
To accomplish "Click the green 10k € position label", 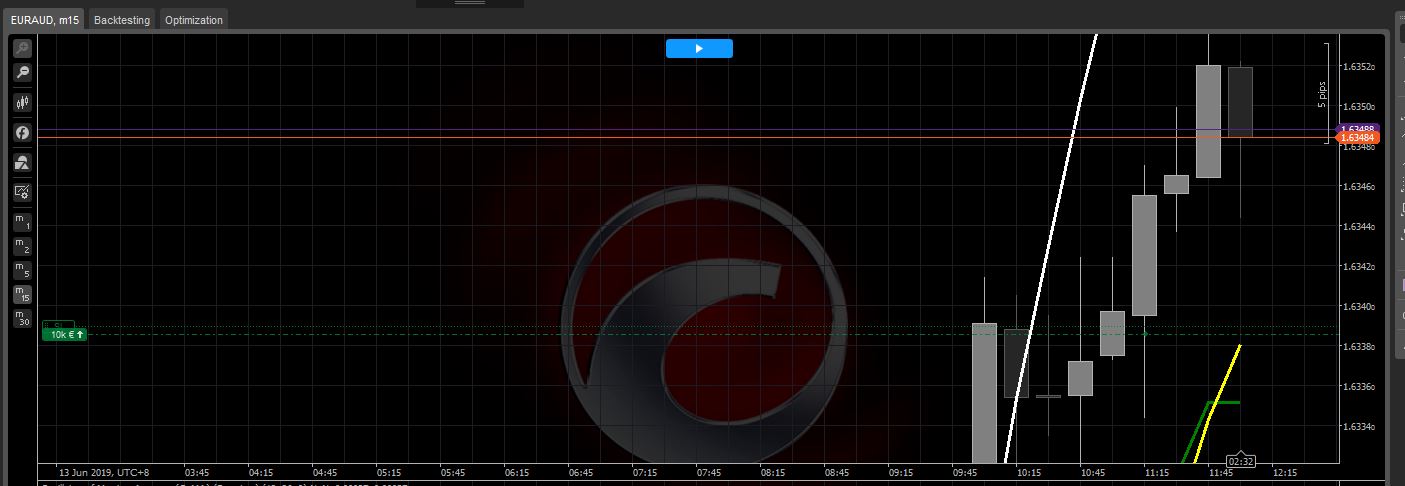I will click(x=65, y=334).
